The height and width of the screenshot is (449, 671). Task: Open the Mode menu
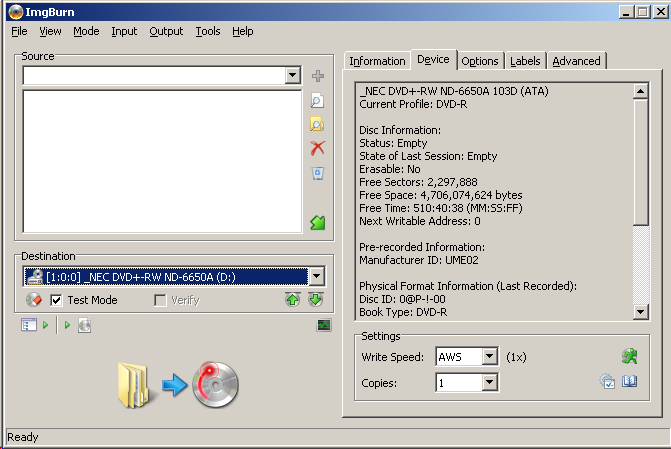pyautogui.click(x=86, y=31)
